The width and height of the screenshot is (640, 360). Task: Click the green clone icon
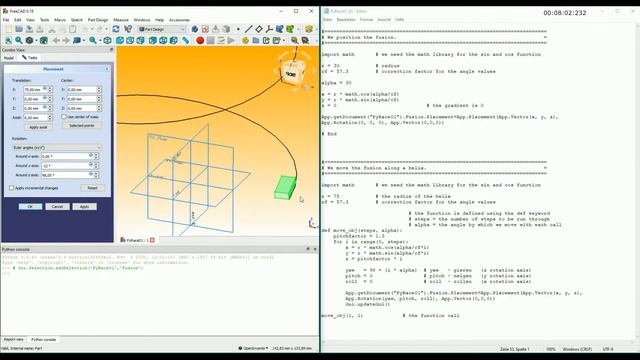click(290, 29)
